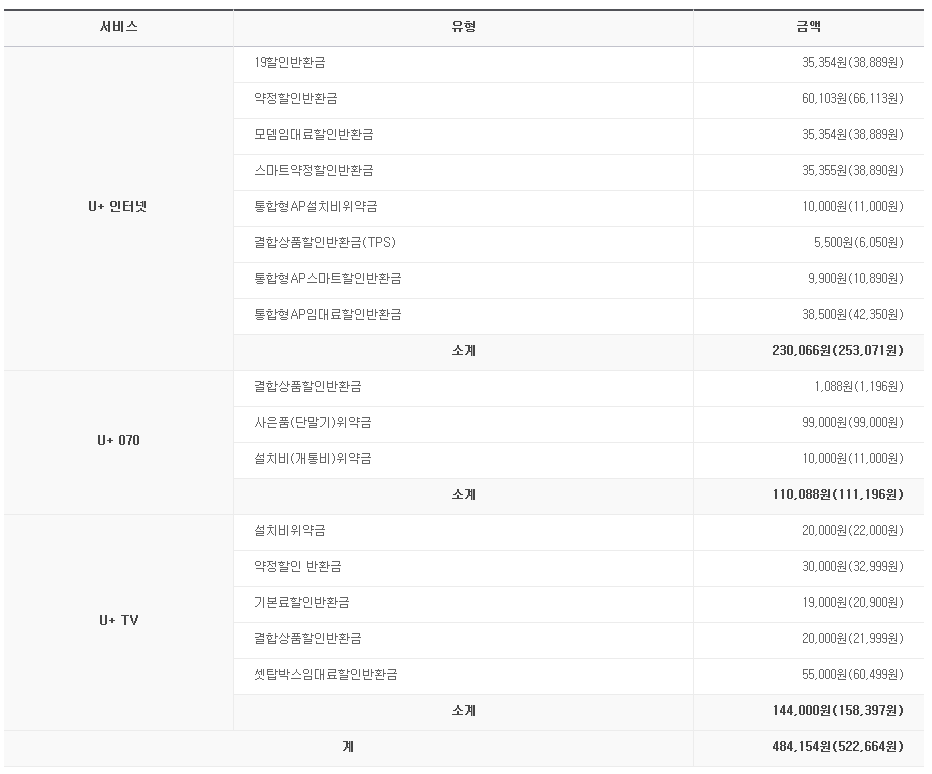Click the amount 19,000원(20,900원)
This screenshot has width=932, height=774.
click(x=852, y=603)
